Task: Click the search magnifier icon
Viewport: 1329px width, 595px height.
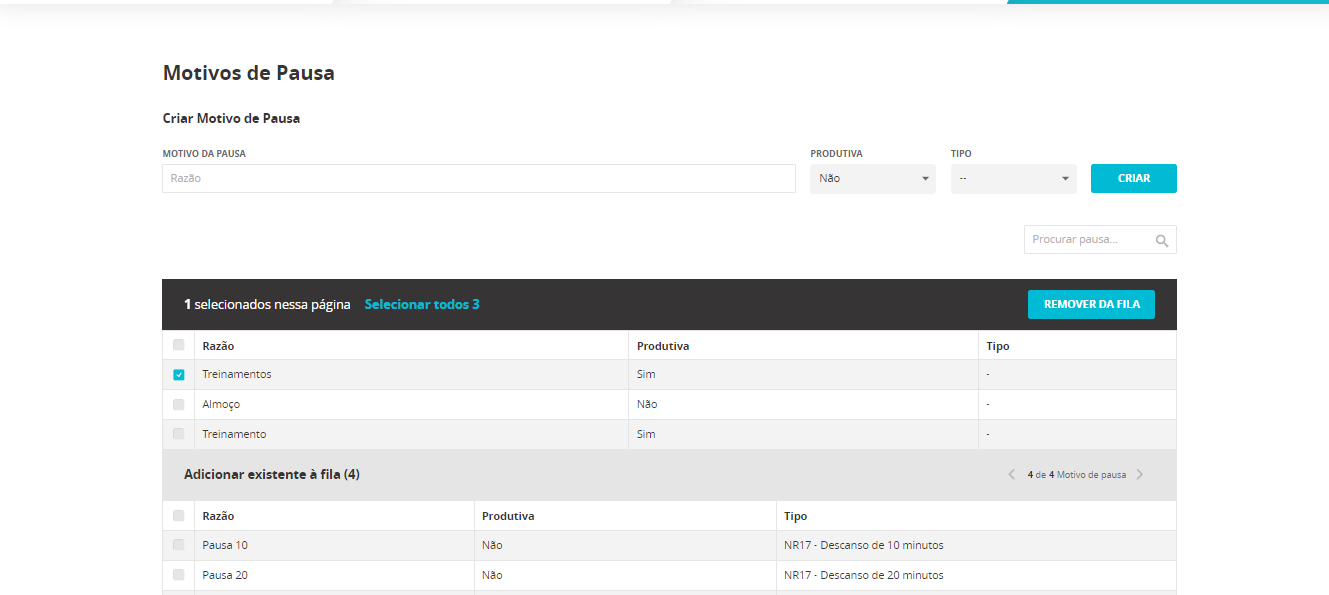Action: click(x=1161, y=240)
